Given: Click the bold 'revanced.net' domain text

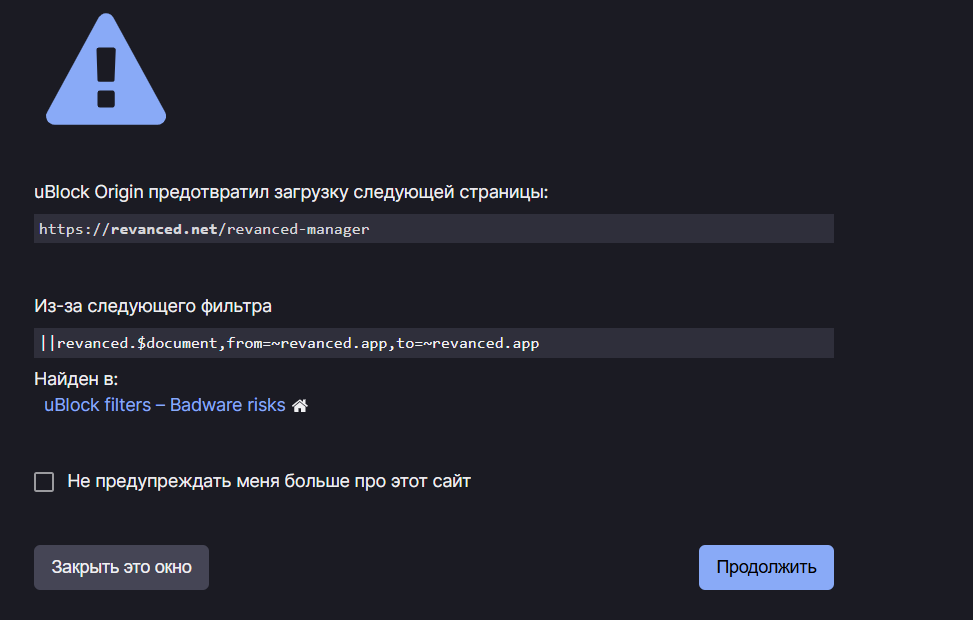Looking at the screenshot, I should pyautogui.click(x=163, y=229).
